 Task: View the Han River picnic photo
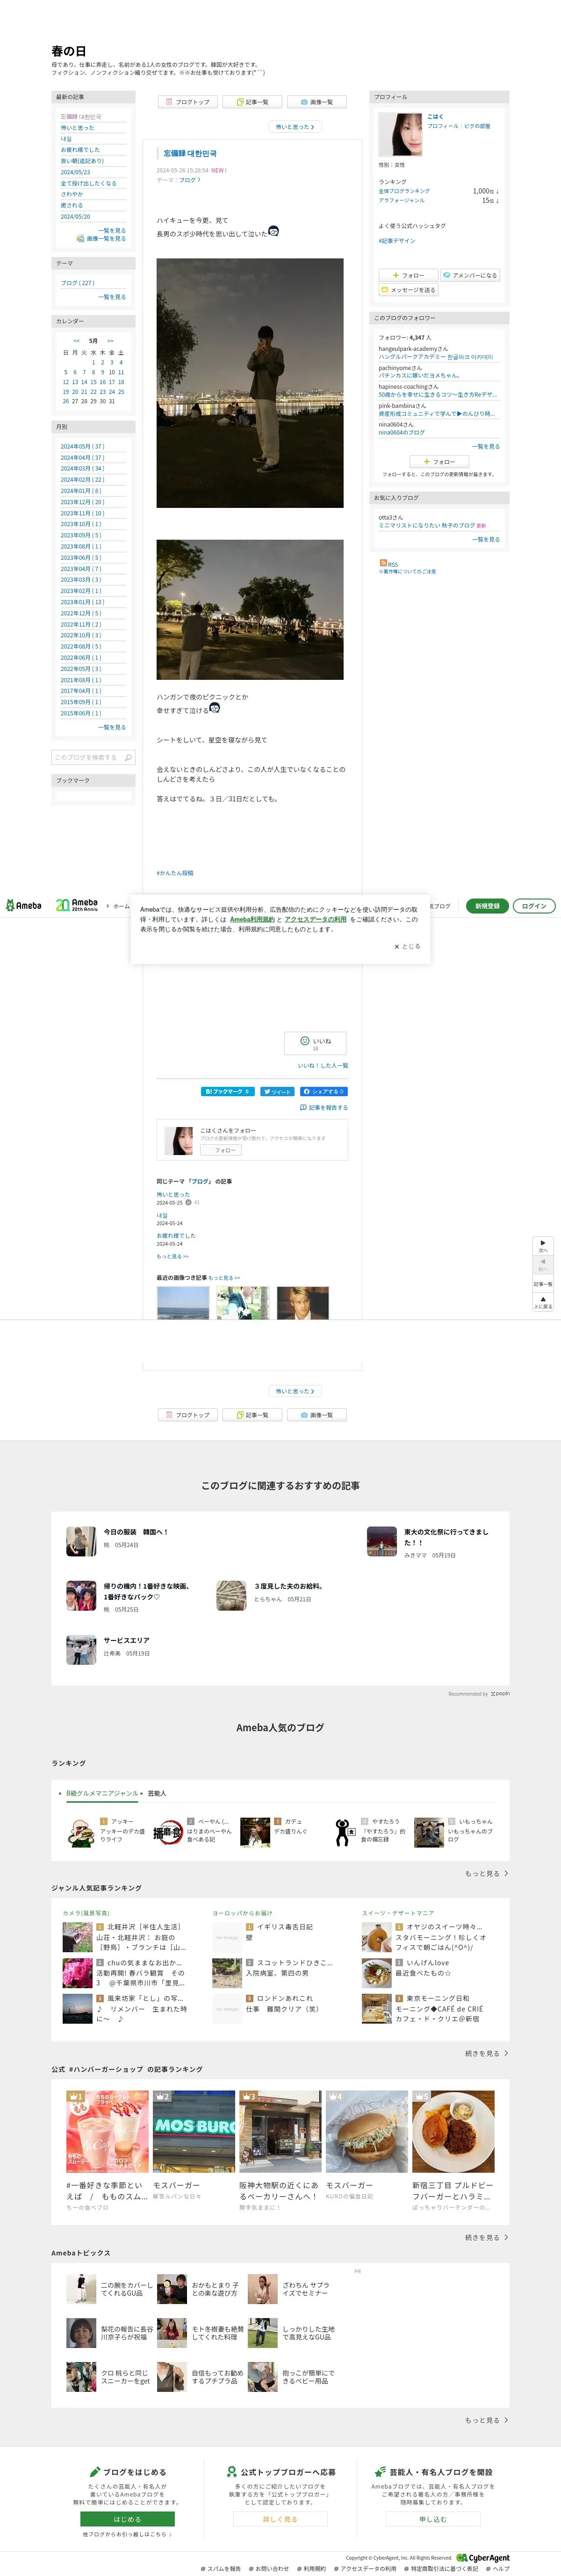click(250, 610)
